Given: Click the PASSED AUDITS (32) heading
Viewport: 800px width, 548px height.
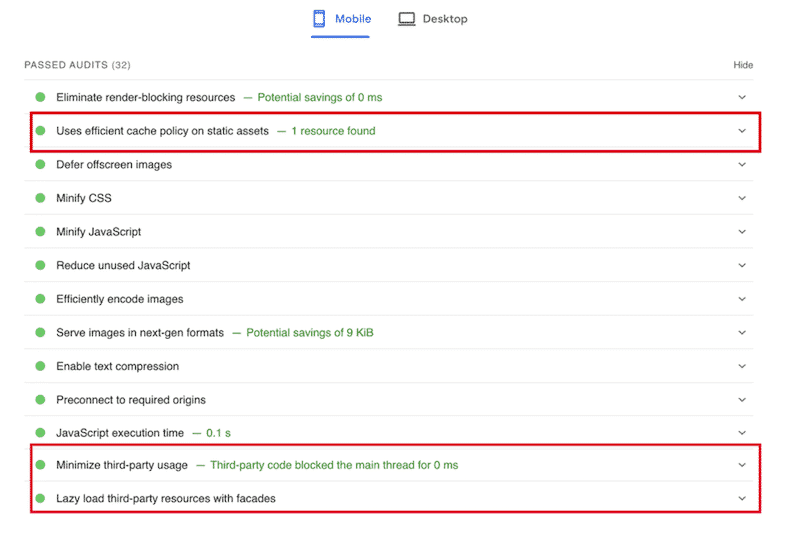Looking at the screenshot, I should click(78, 65).
